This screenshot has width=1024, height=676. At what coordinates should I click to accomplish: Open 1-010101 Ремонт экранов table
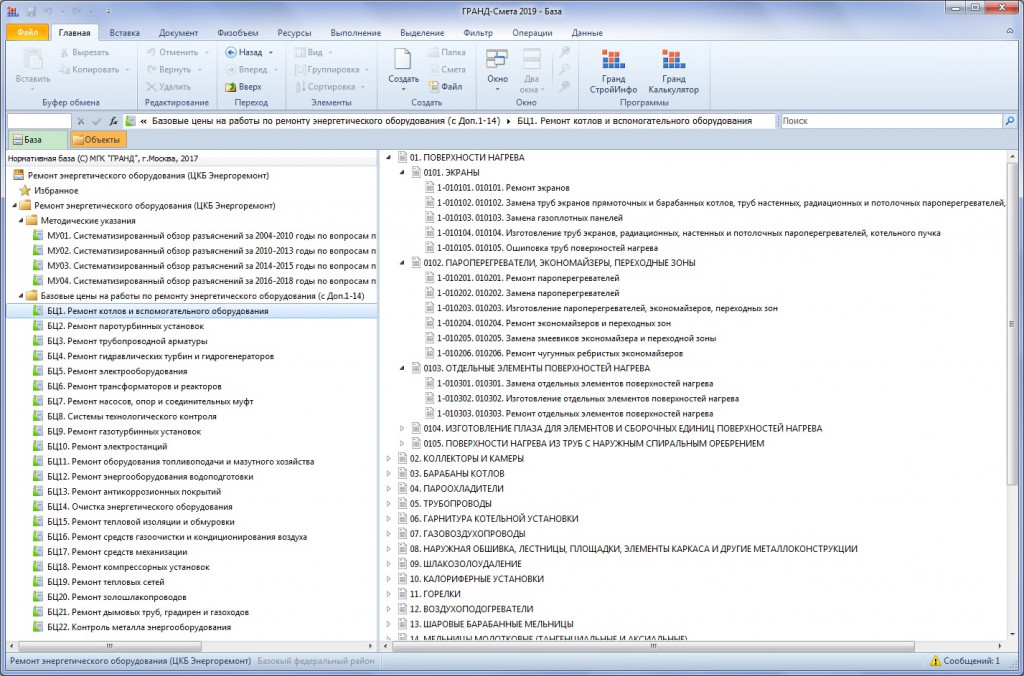click(498, 188)
